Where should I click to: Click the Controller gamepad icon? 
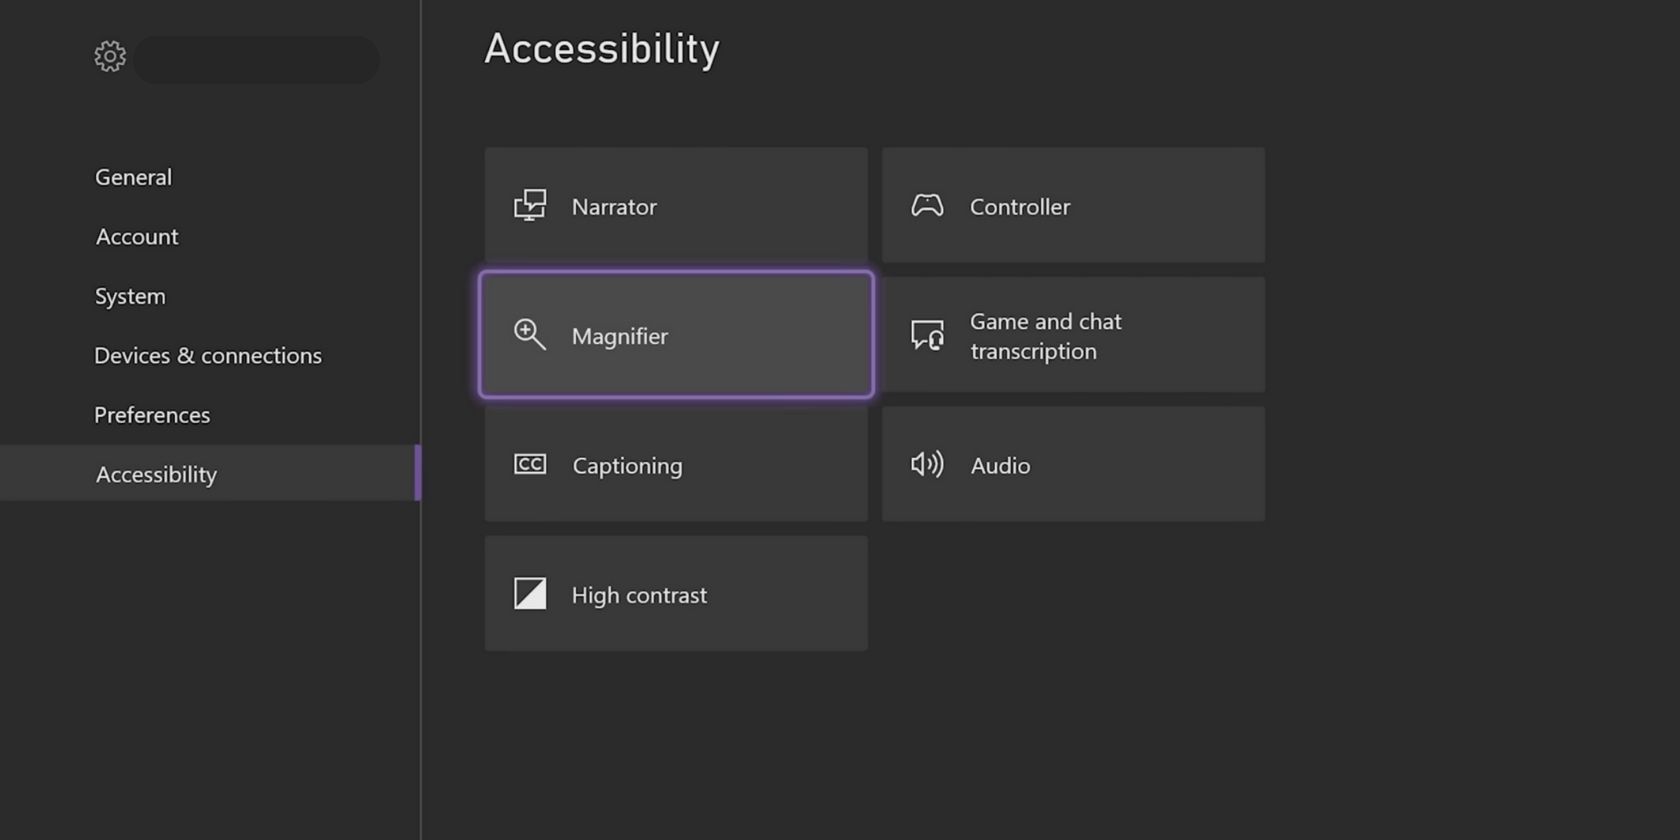(x=927, y=205)
